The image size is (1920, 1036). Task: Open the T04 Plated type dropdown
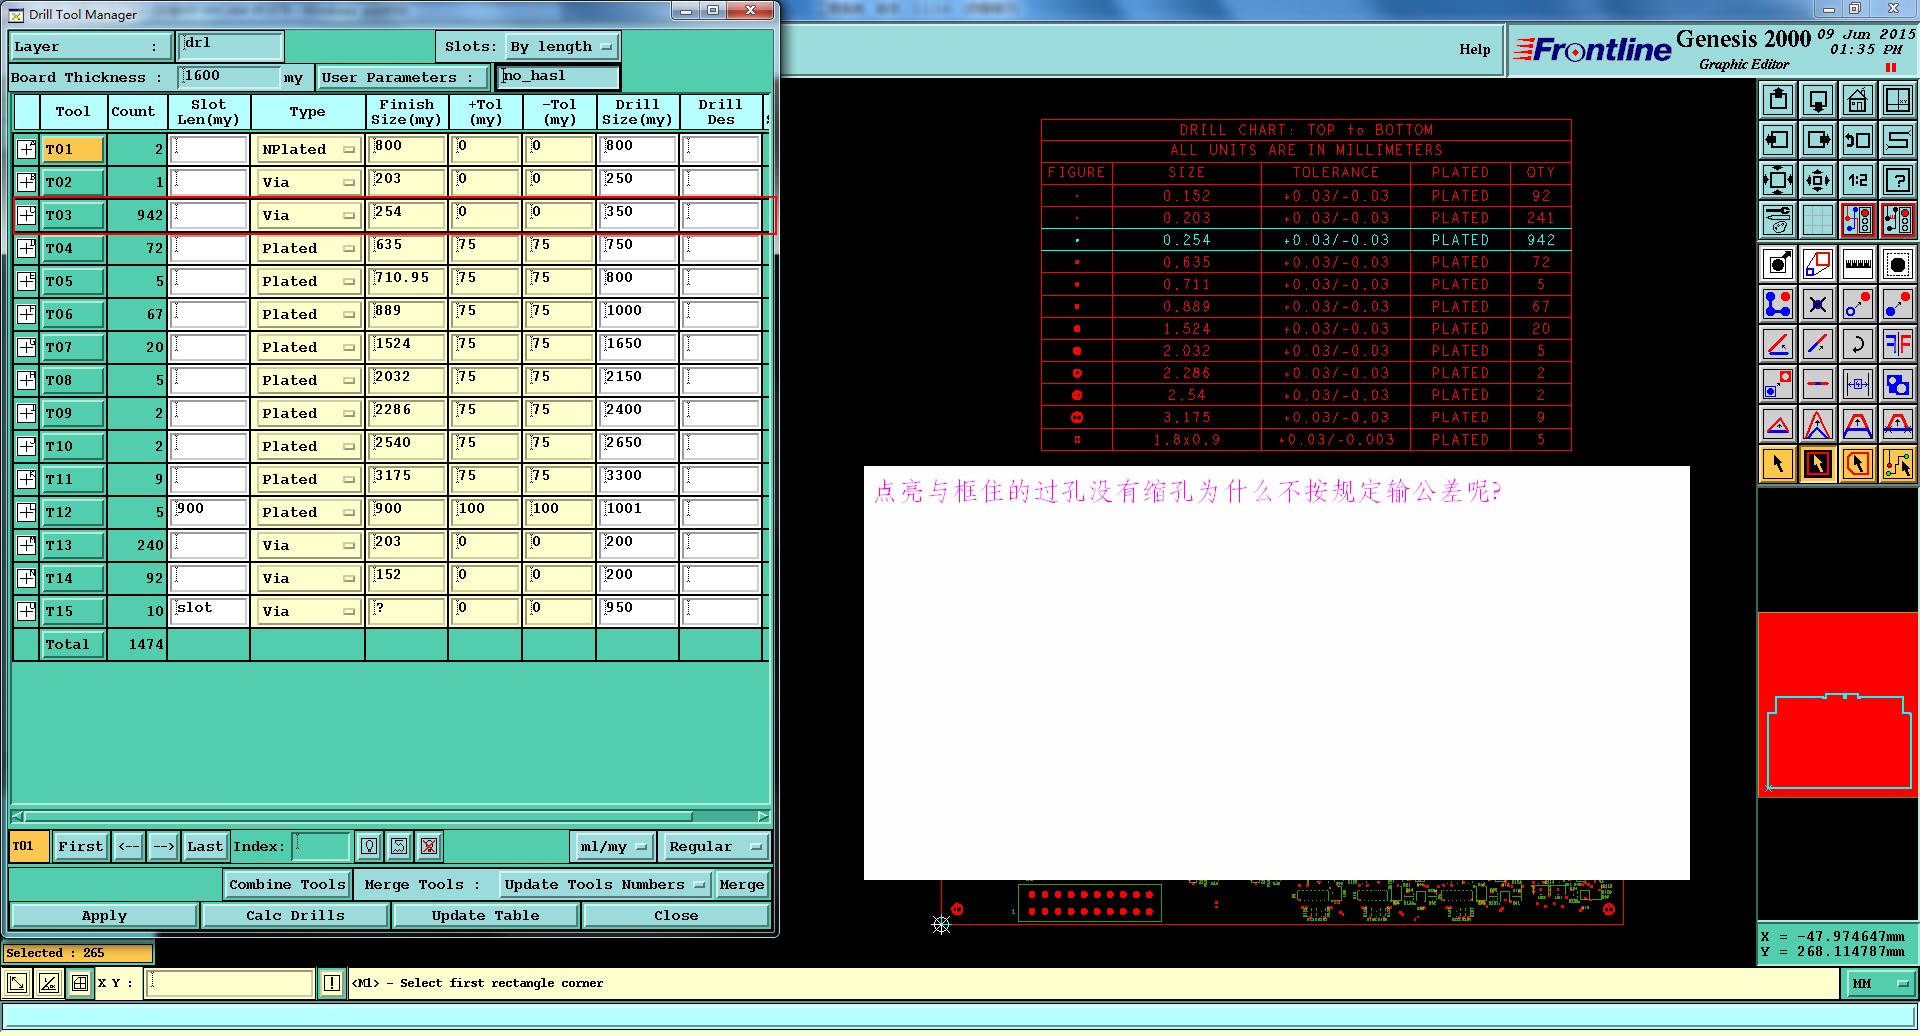coord(309,249)
